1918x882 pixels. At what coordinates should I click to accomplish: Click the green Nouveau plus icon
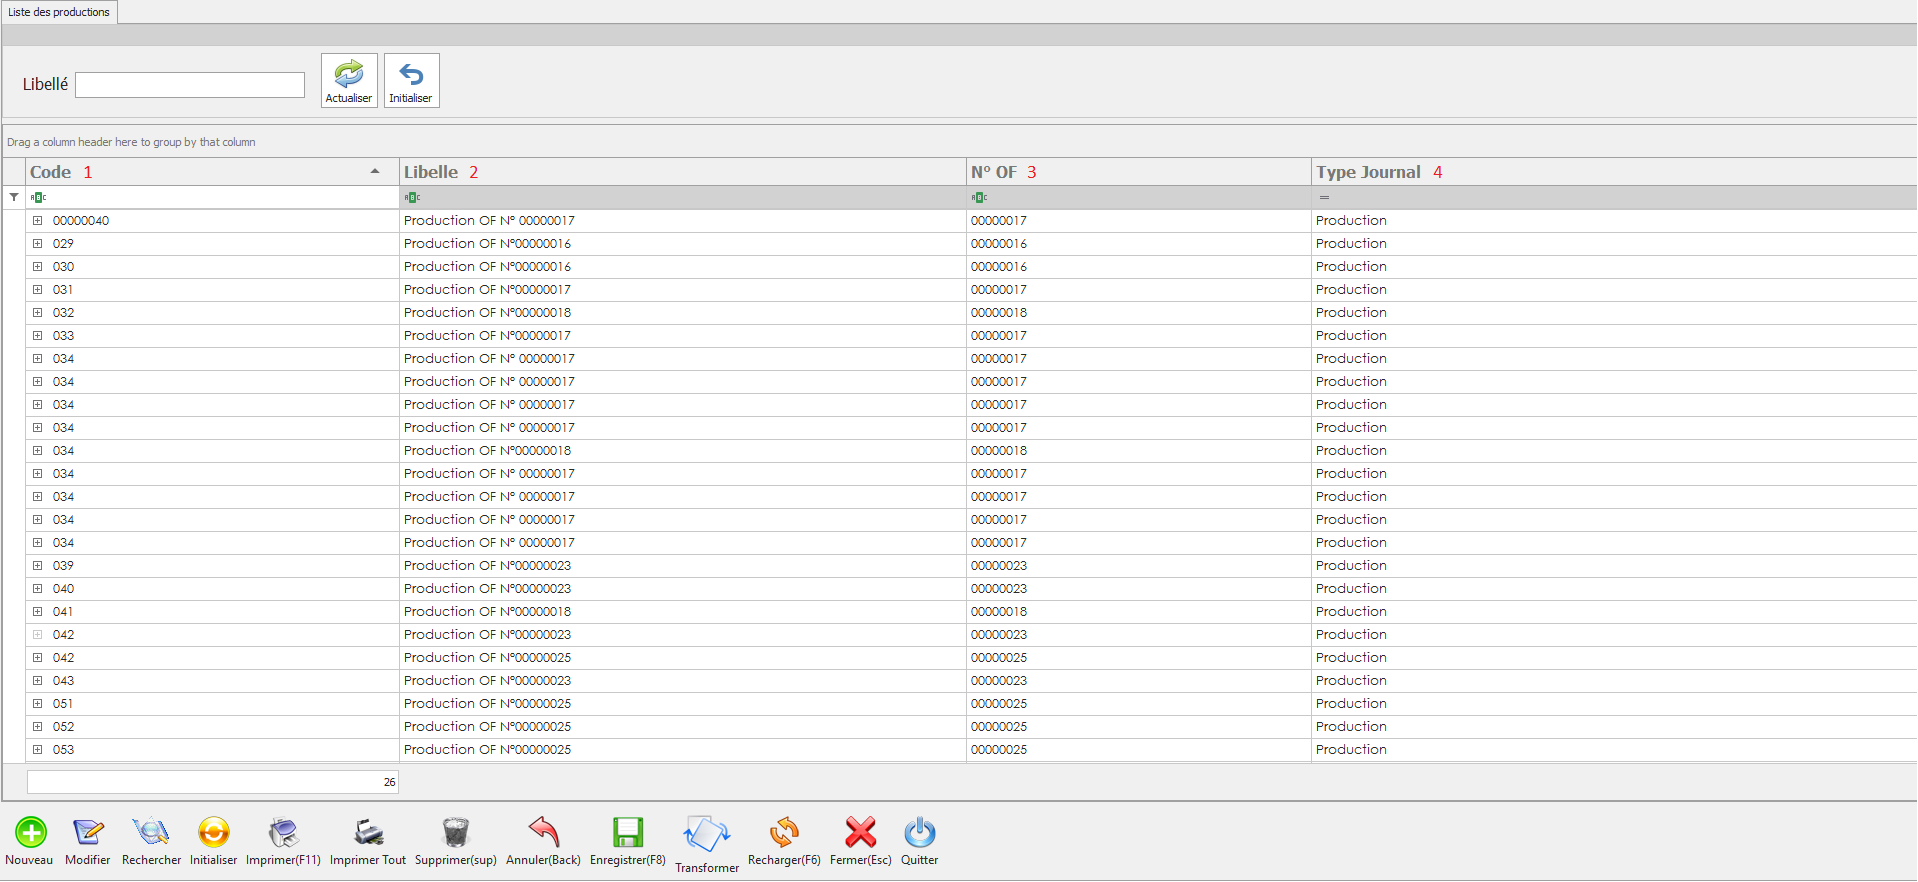point(30,832)
